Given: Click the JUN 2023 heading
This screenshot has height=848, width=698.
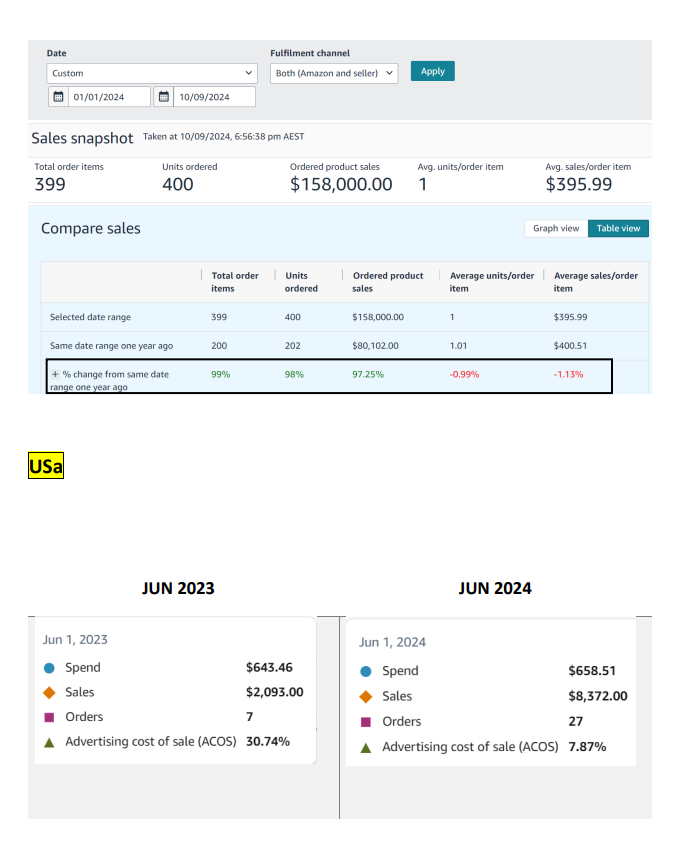Looking at the screenshot, I should (178, 588).
